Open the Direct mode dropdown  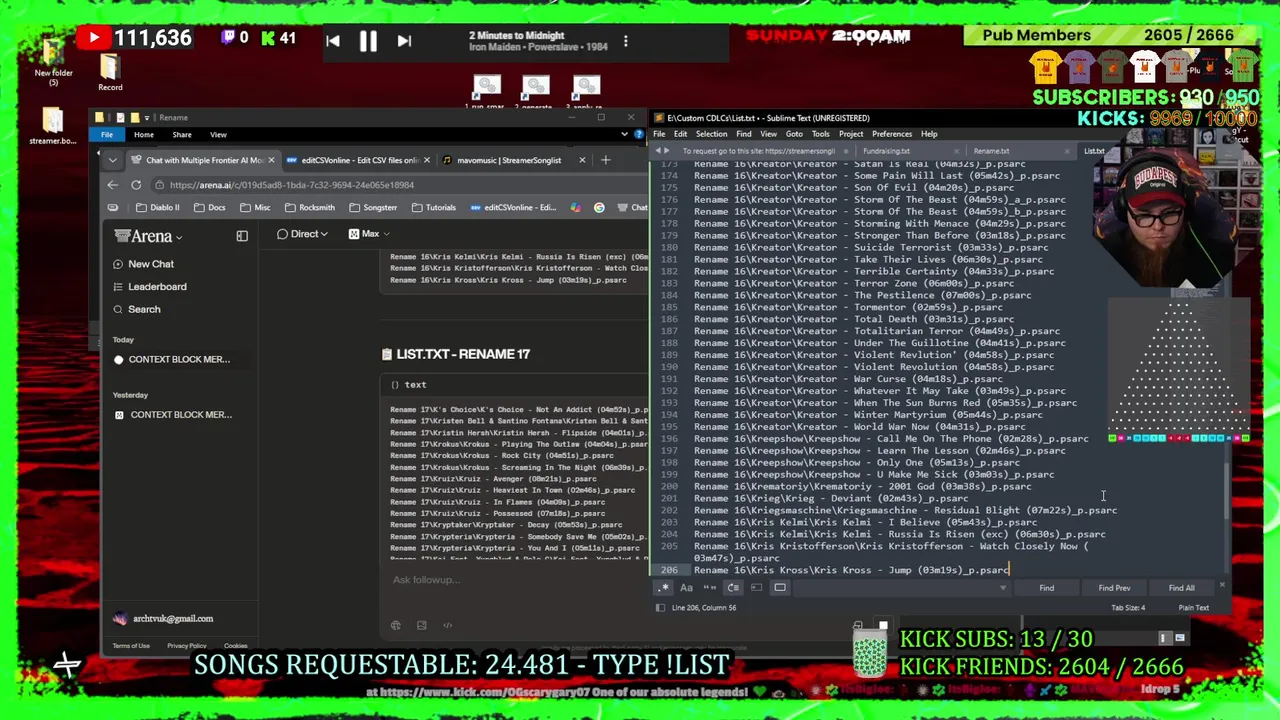pos(302,234)
